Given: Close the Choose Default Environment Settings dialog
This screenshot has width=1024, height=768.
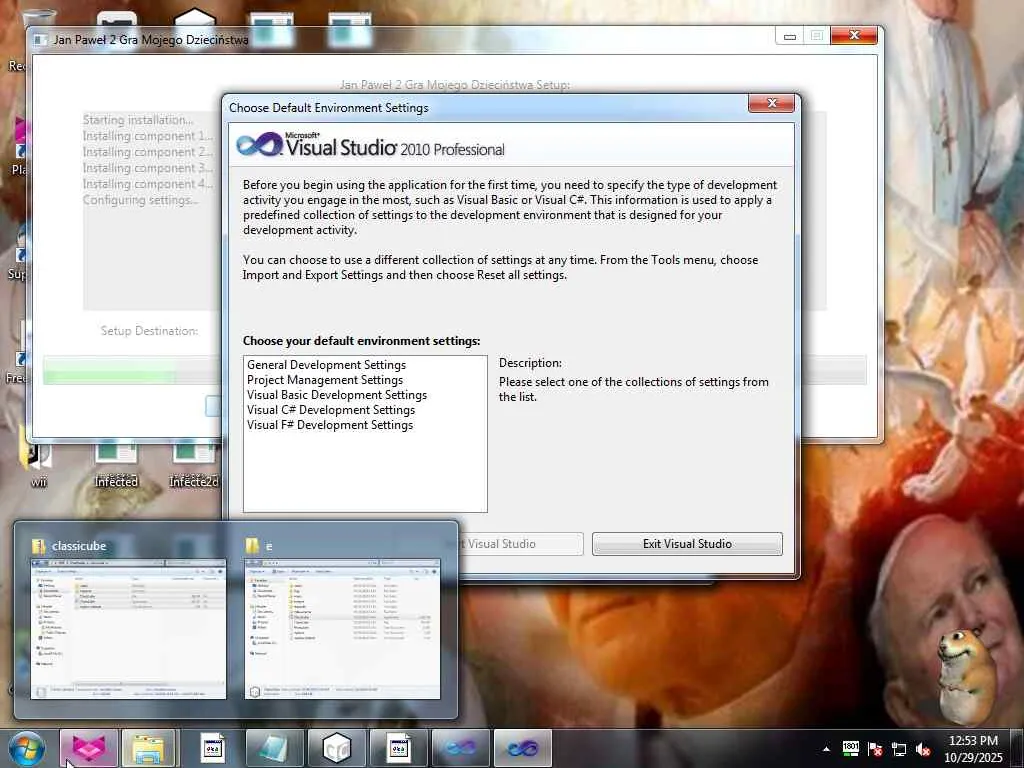Looking at the screenshot, I should 771,103.
